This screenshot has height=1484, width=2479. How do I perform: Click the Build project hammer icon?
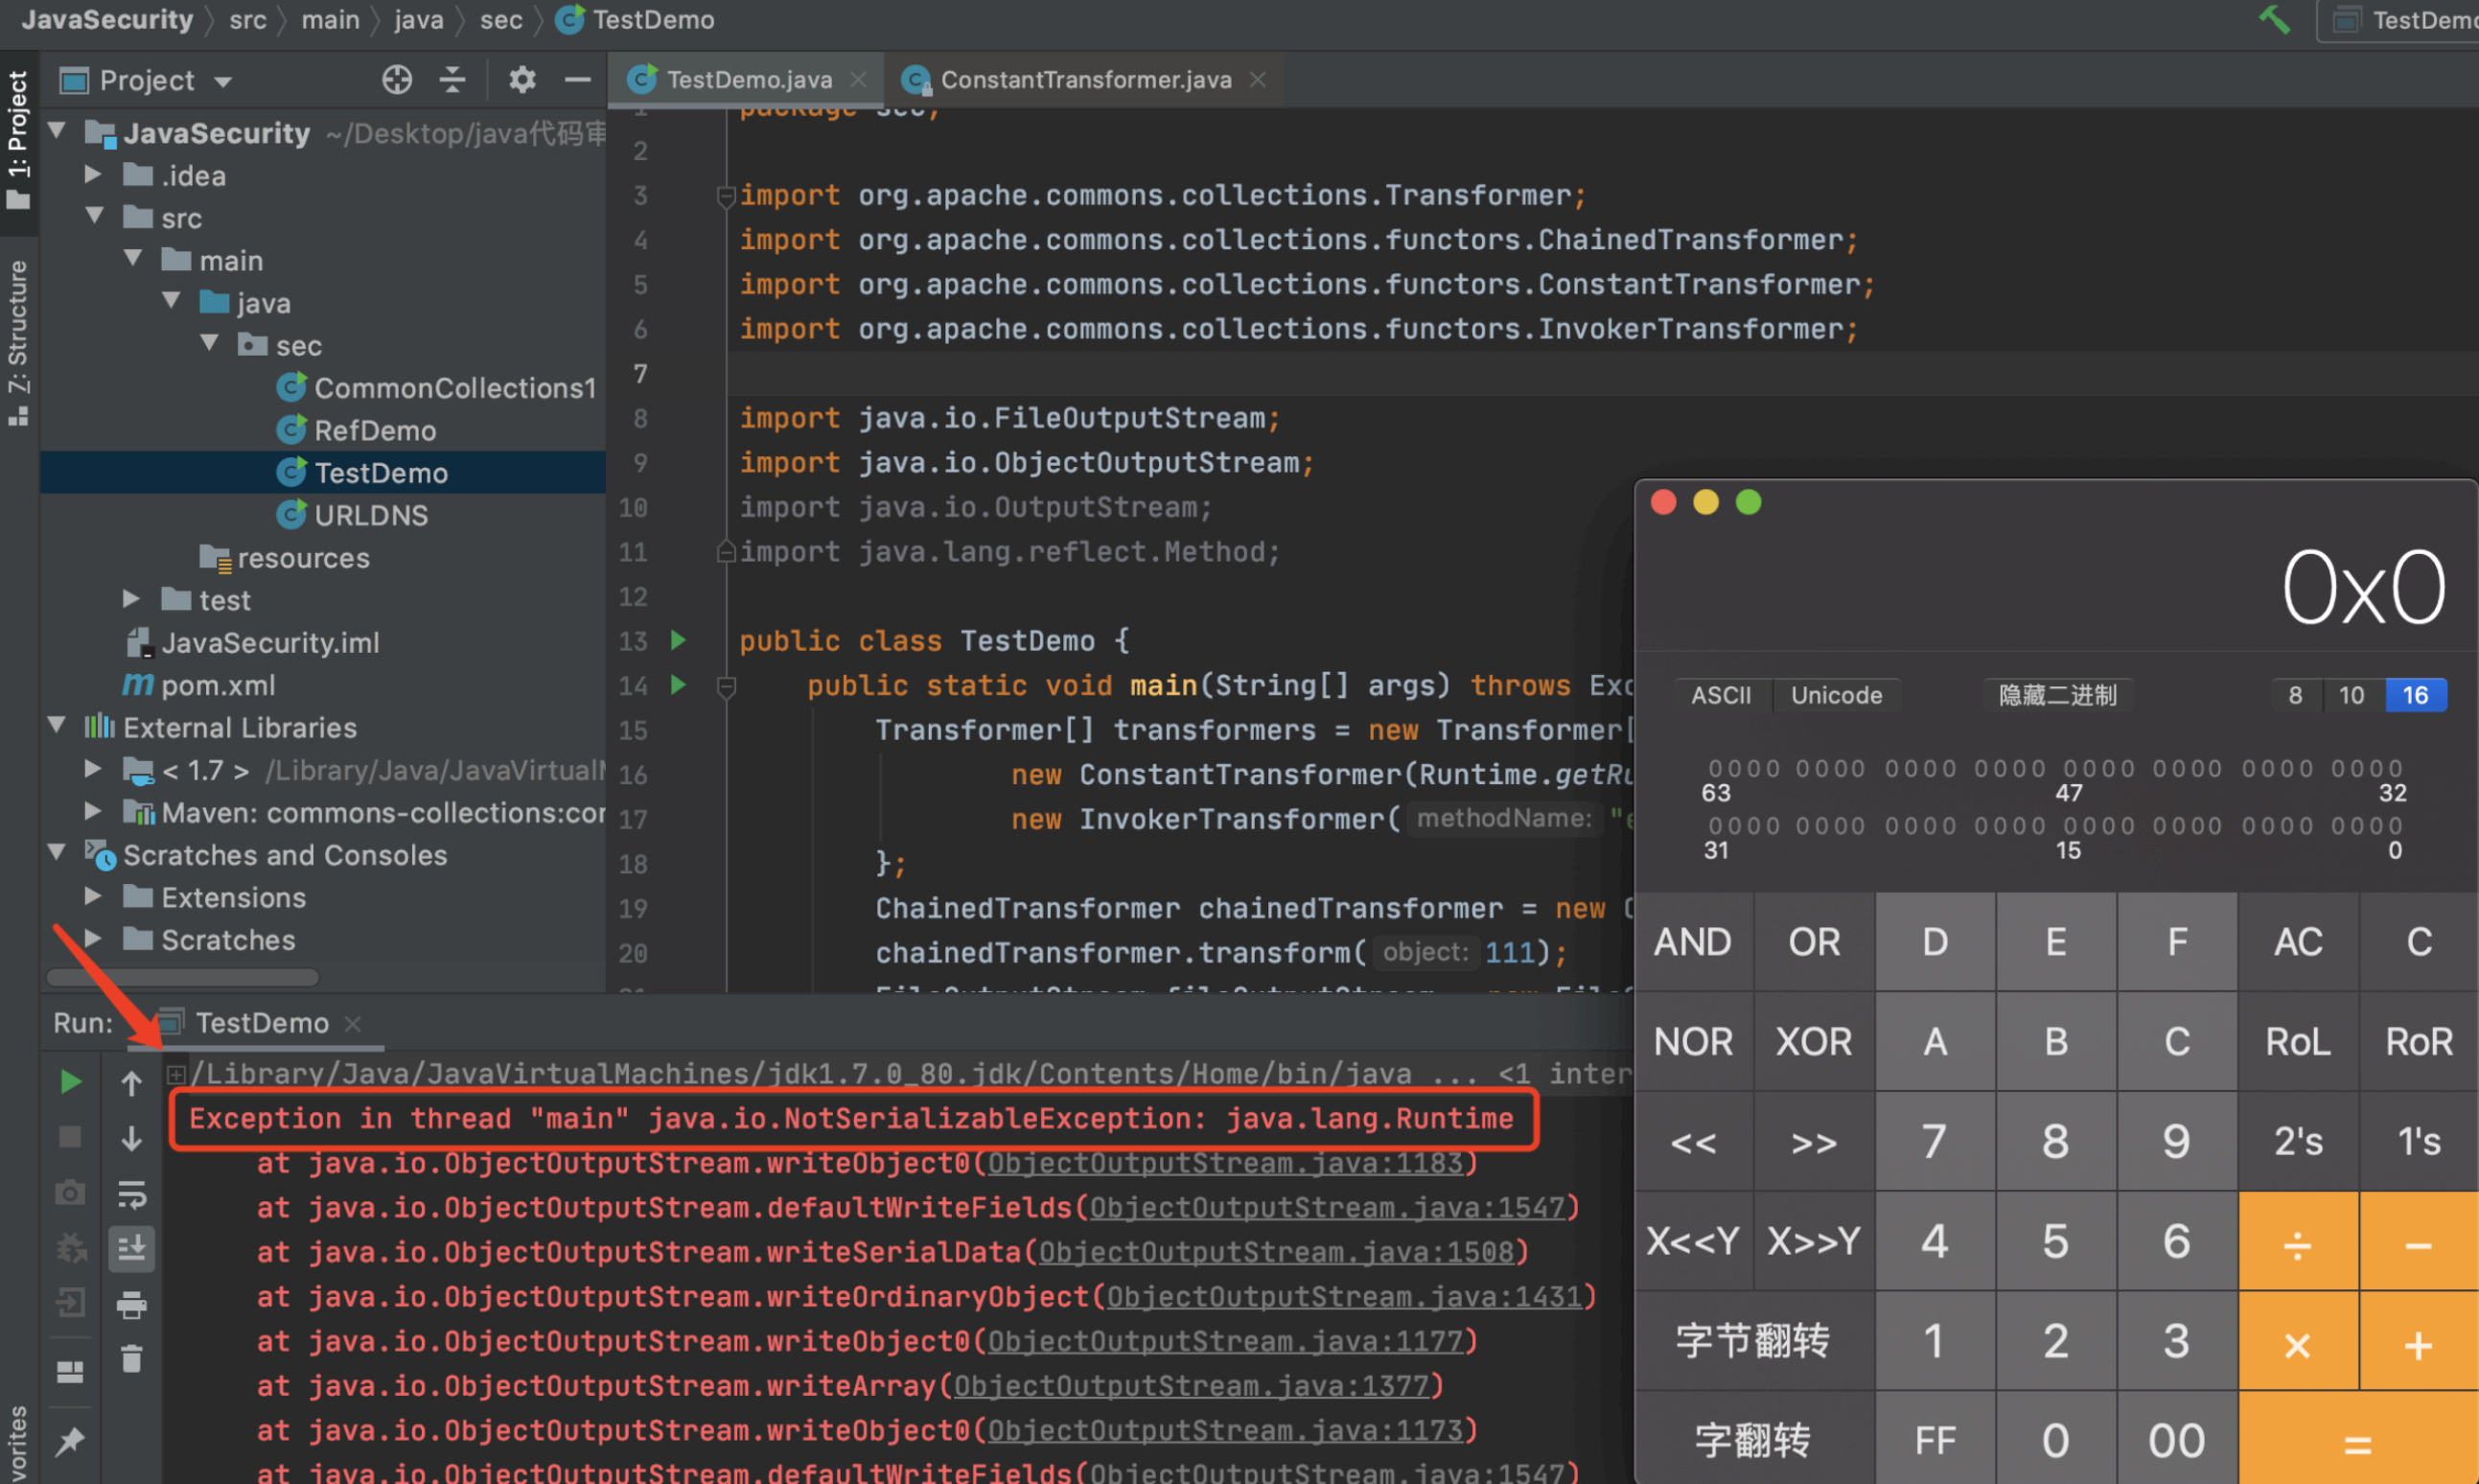pyautogui.click(x=2274, y=19)
